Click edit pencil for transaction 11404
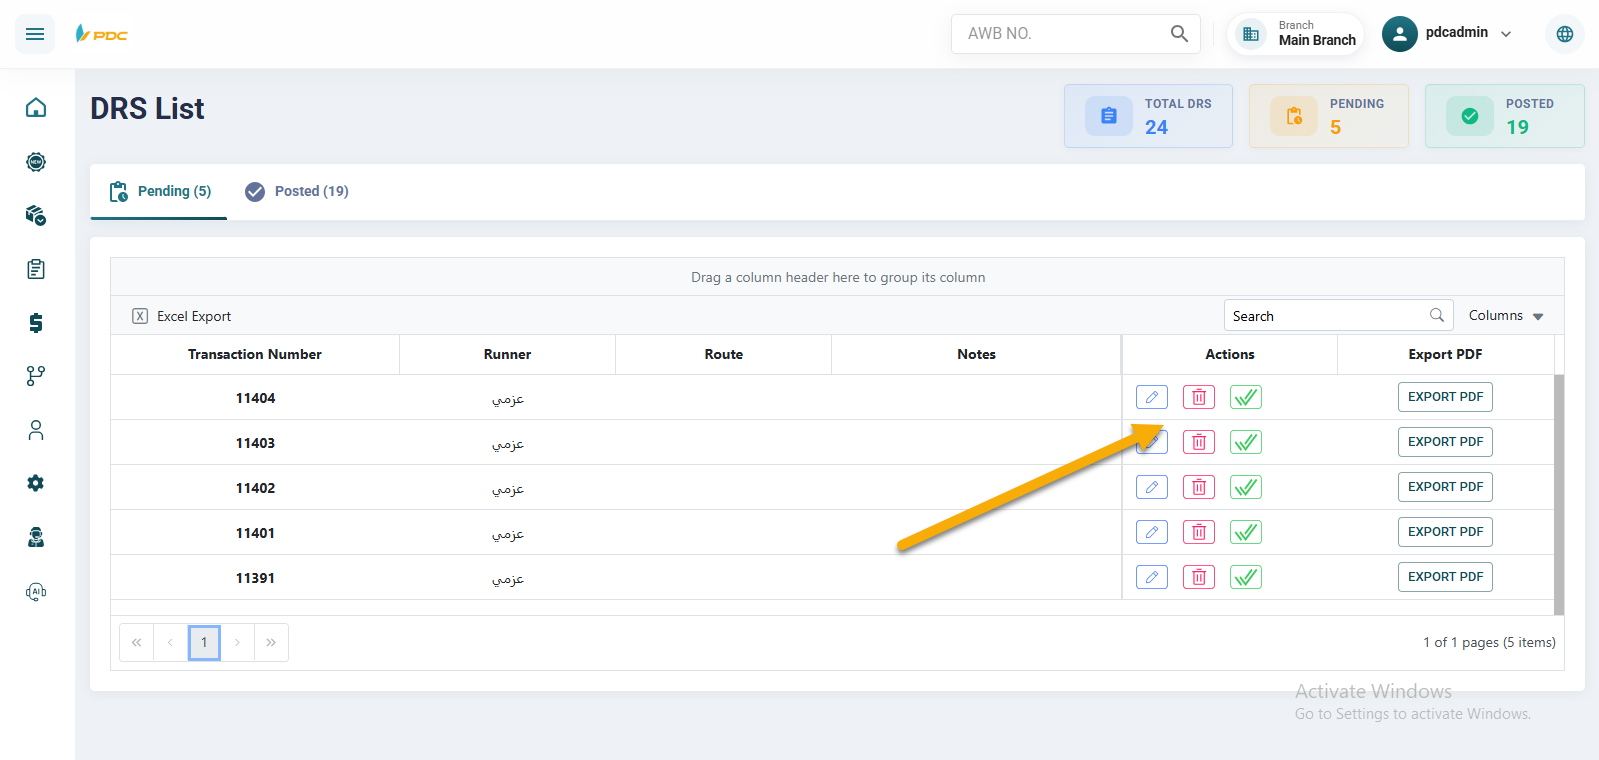Viewport: 1599px width, 760px height. click(1151, 397)
